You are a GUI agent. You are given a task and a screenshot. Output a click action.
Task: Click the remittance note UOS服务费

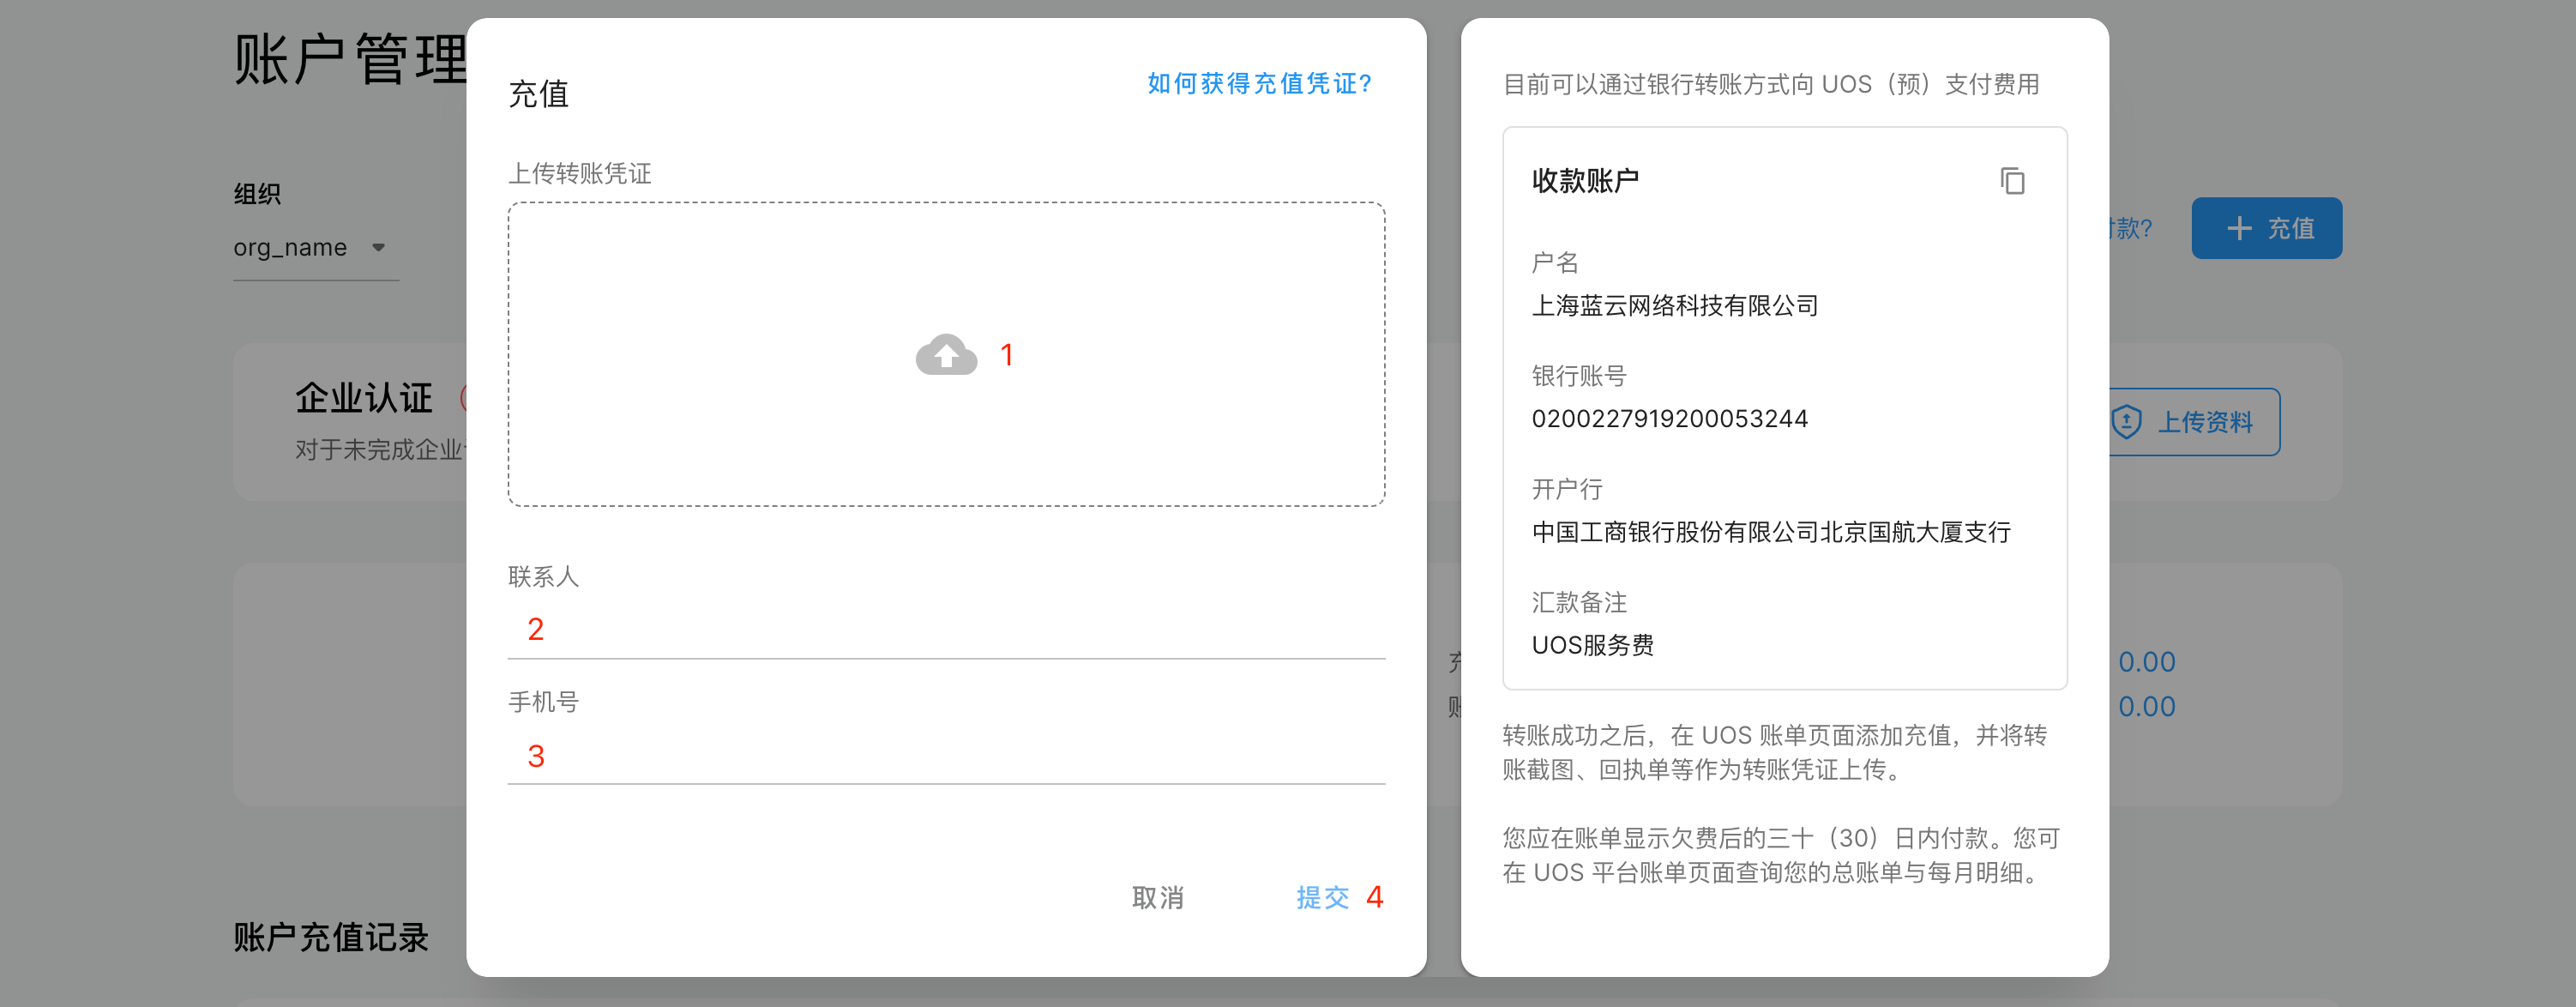coord(1592,645)
